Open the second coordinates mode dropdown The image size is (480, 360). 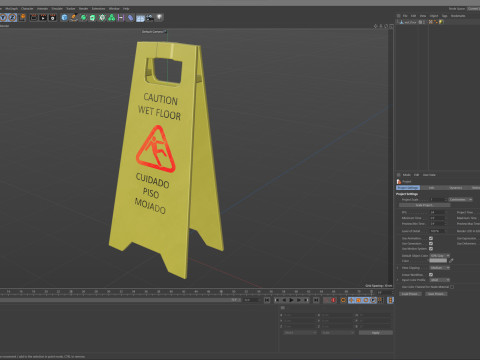click(338, 333)
